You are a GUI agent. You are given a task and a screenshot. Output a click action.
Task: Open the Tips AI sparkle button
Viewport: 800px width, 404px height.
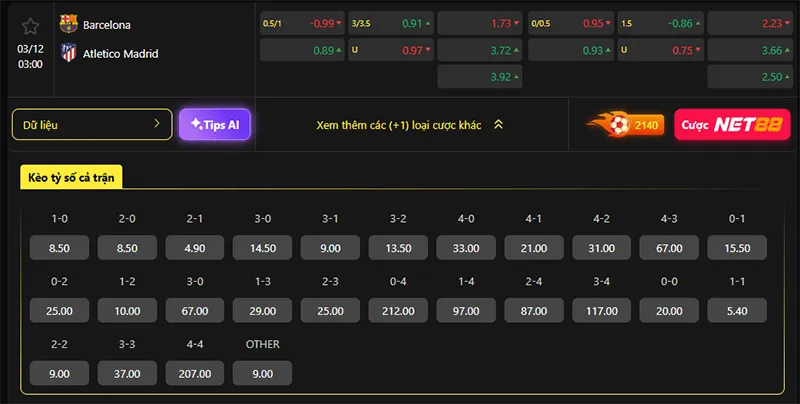214,125
